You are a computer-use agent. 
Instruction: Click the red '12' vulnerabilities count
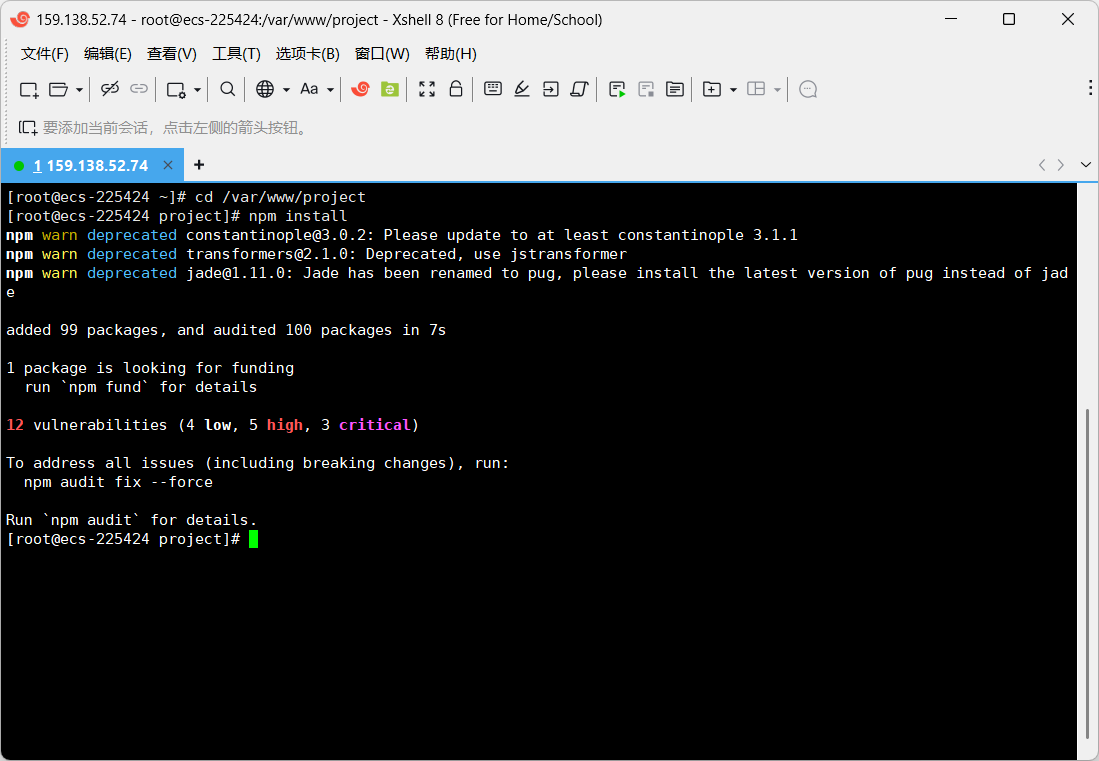tap(15, 425)
